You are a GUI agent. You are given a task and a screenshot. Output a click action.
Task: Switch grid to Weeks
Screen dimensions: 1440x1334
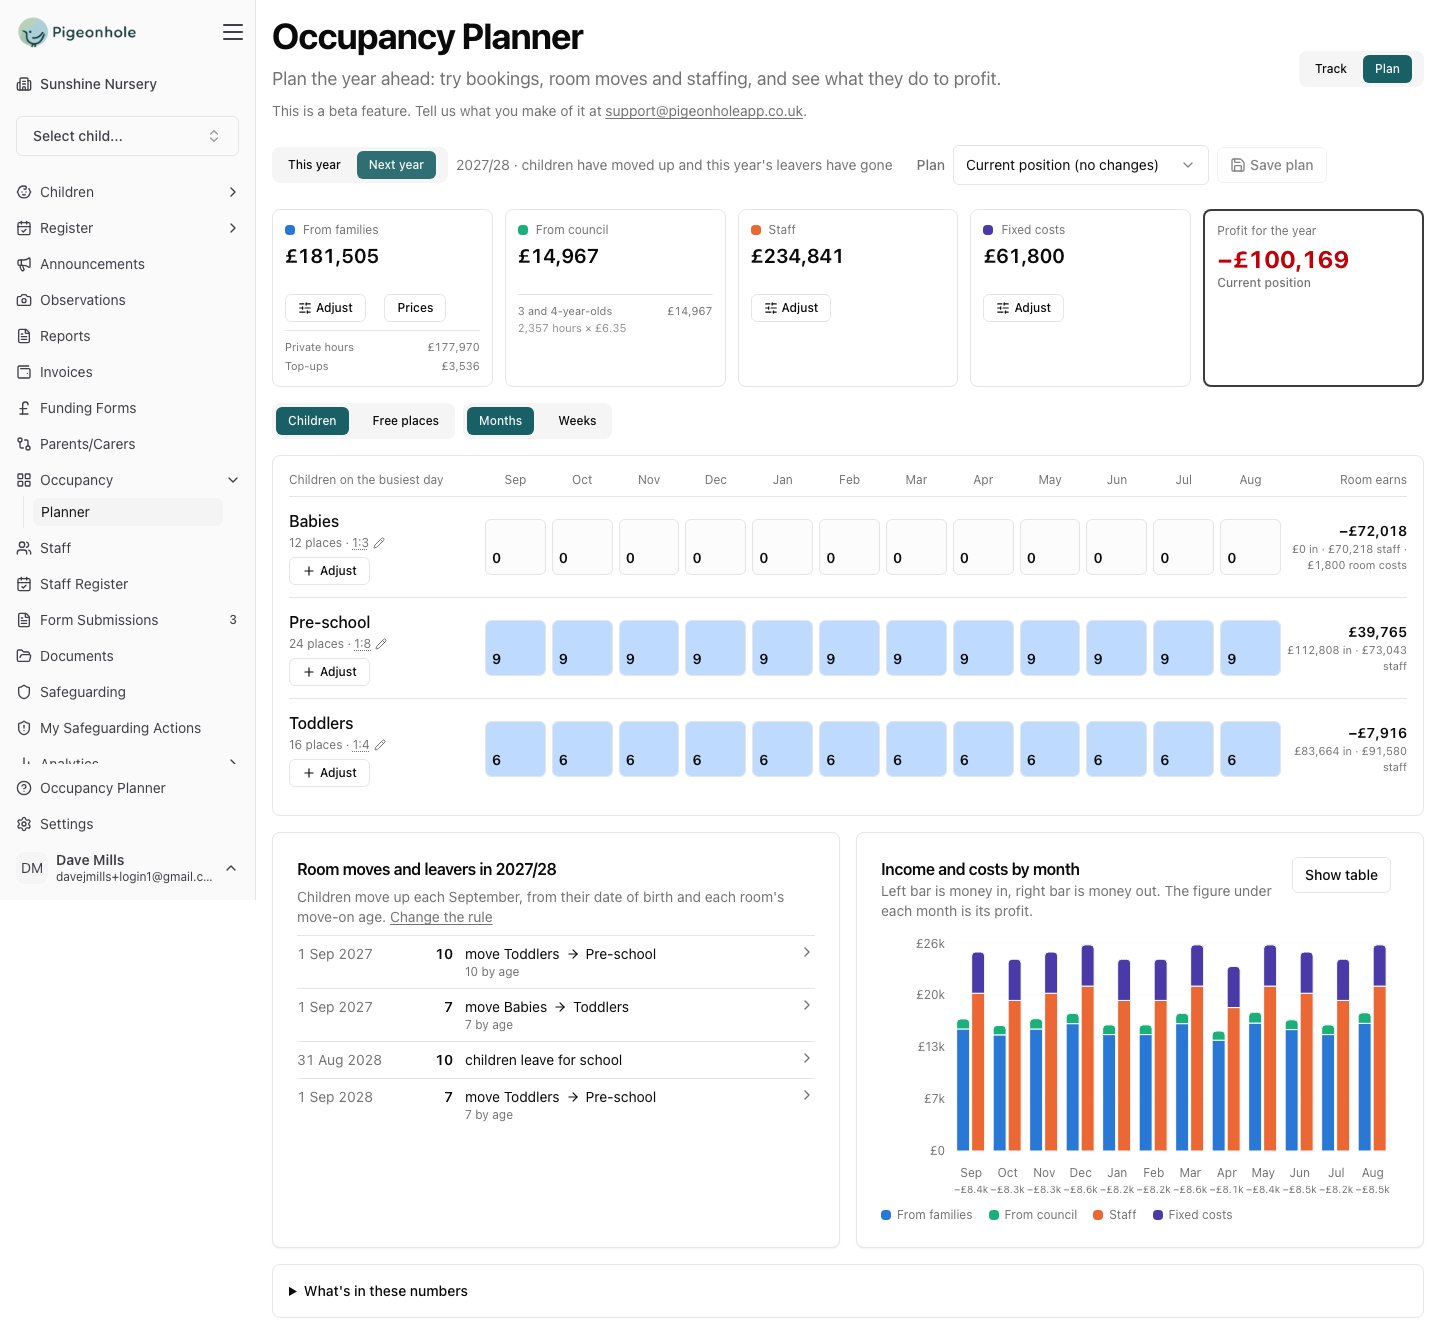click(577, 421)
